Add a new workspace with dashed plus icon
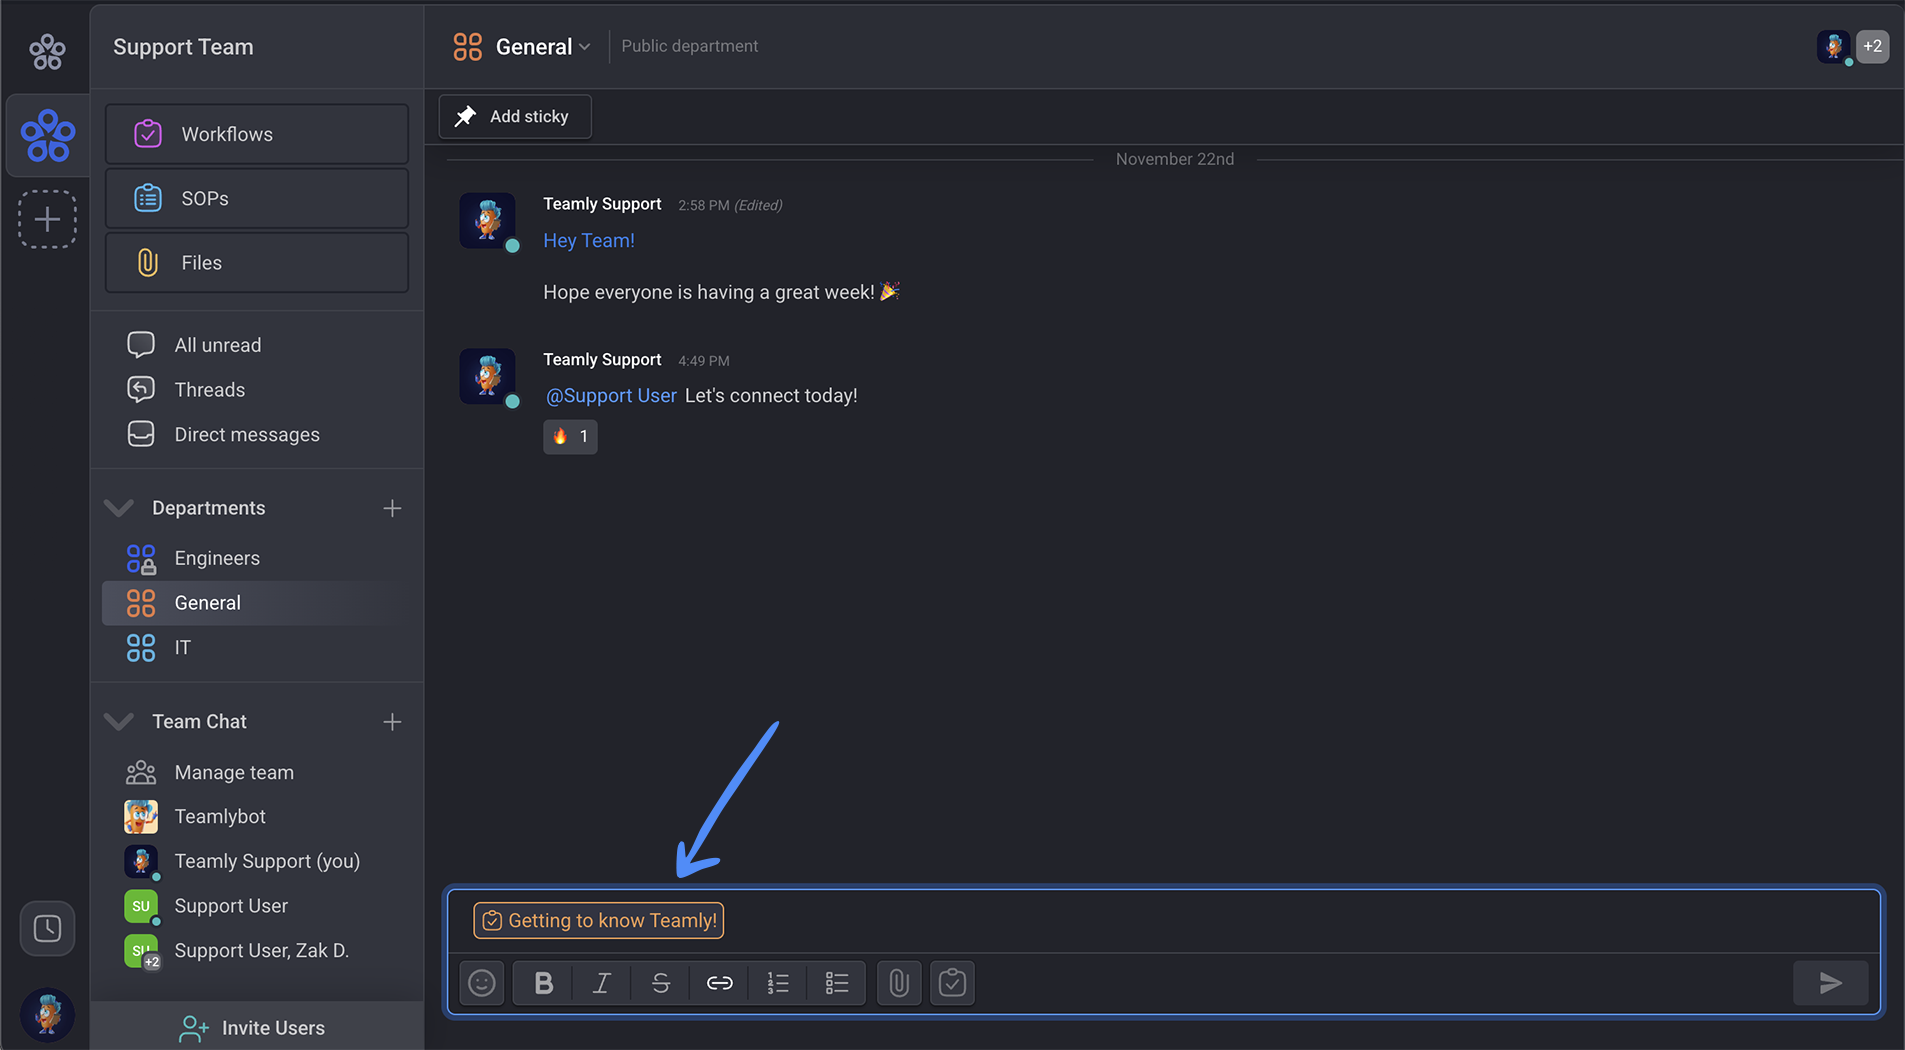Viewport: 1905px width, 1050px height. [x=47, y=219]
